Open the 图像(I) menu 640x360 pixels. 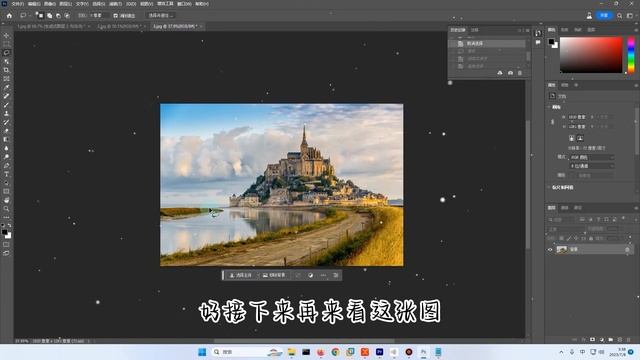point(50,4)
